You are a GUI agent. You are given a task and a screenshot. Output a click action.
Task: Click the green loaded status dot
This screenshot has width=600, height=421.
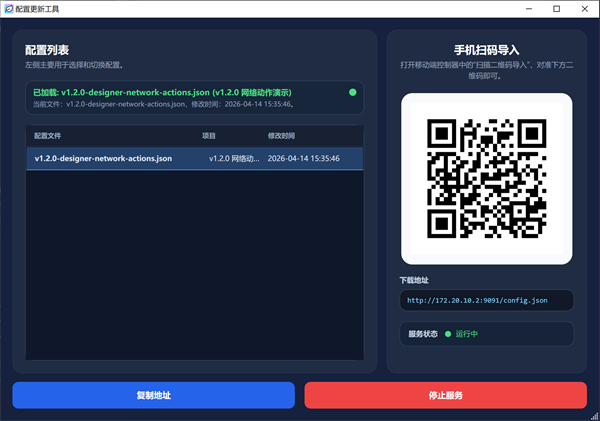pyautogui.click(x=353, y=92)
